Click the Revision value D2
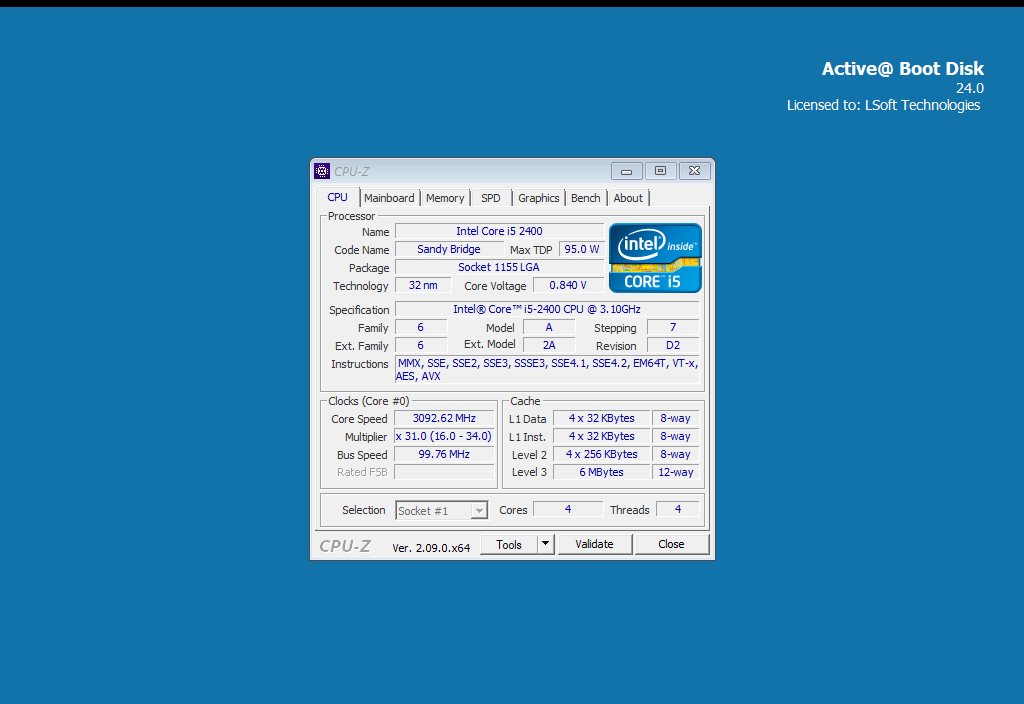 (673, 345)
